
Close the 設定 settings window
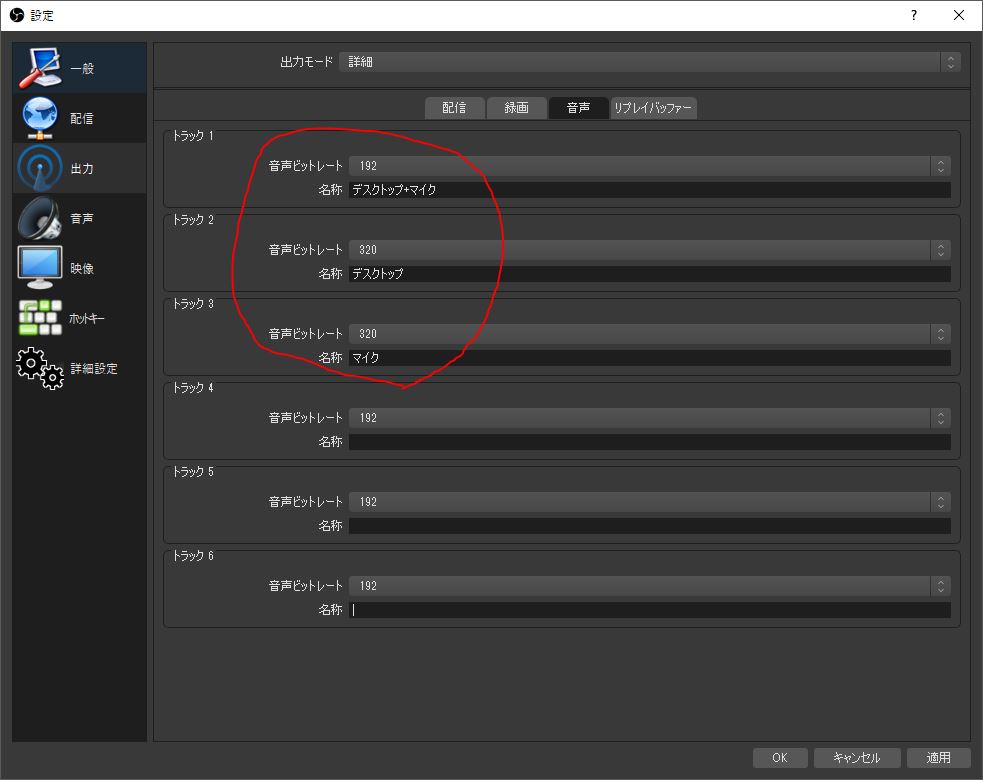[x=959, y=15]
